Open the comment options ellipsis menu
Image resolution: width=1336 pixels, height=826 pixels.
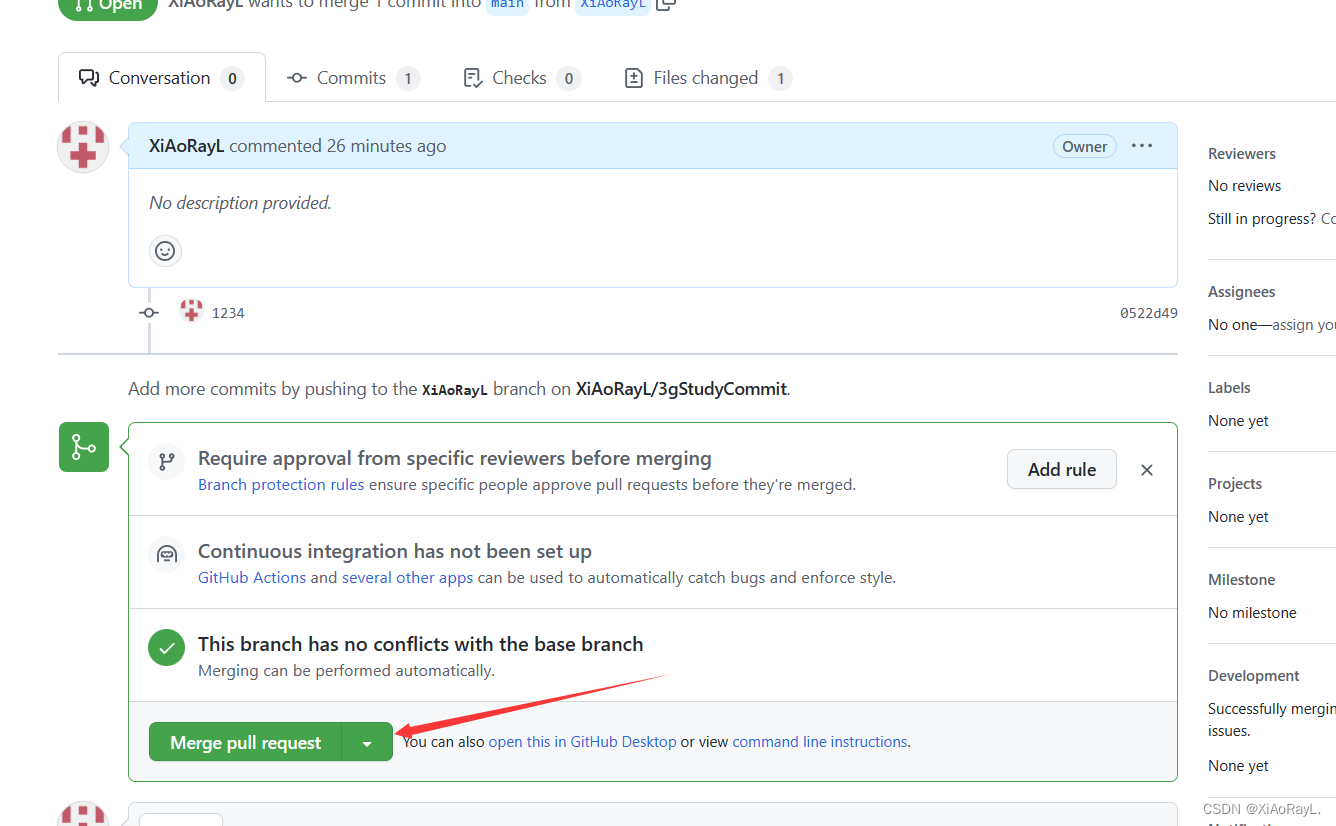1142,146
